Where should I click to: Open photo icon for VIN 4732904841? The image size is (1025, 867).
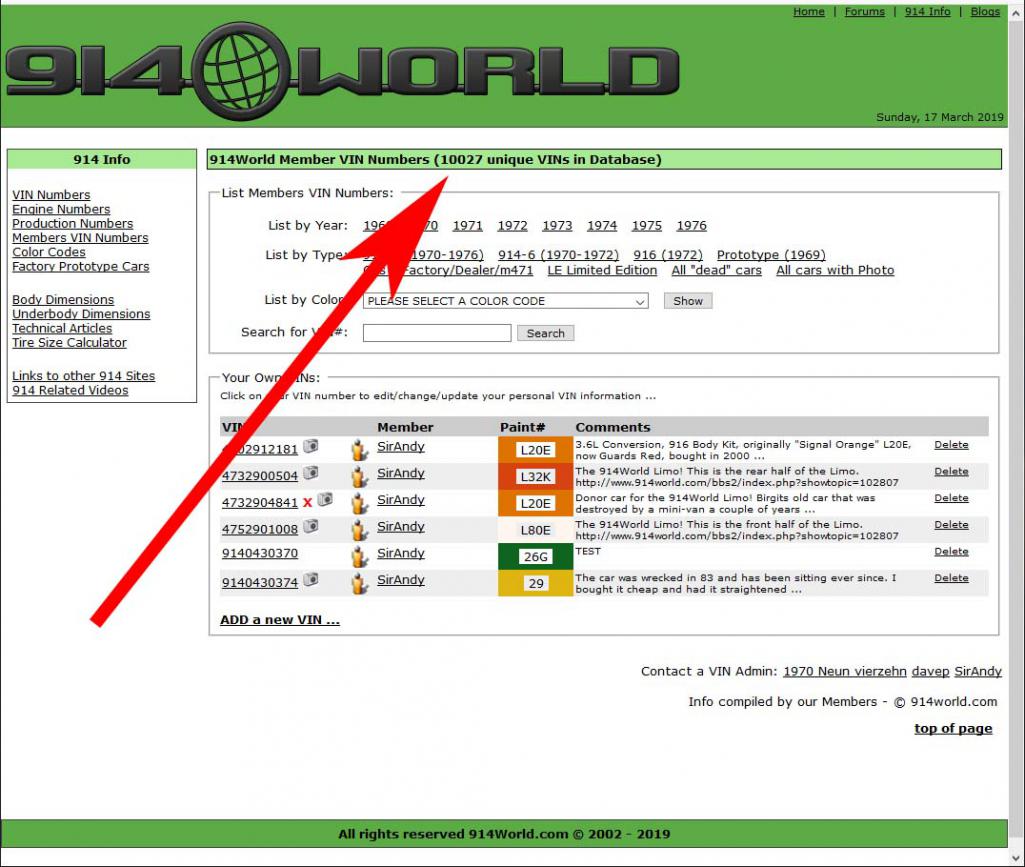(x=325, y=500)
